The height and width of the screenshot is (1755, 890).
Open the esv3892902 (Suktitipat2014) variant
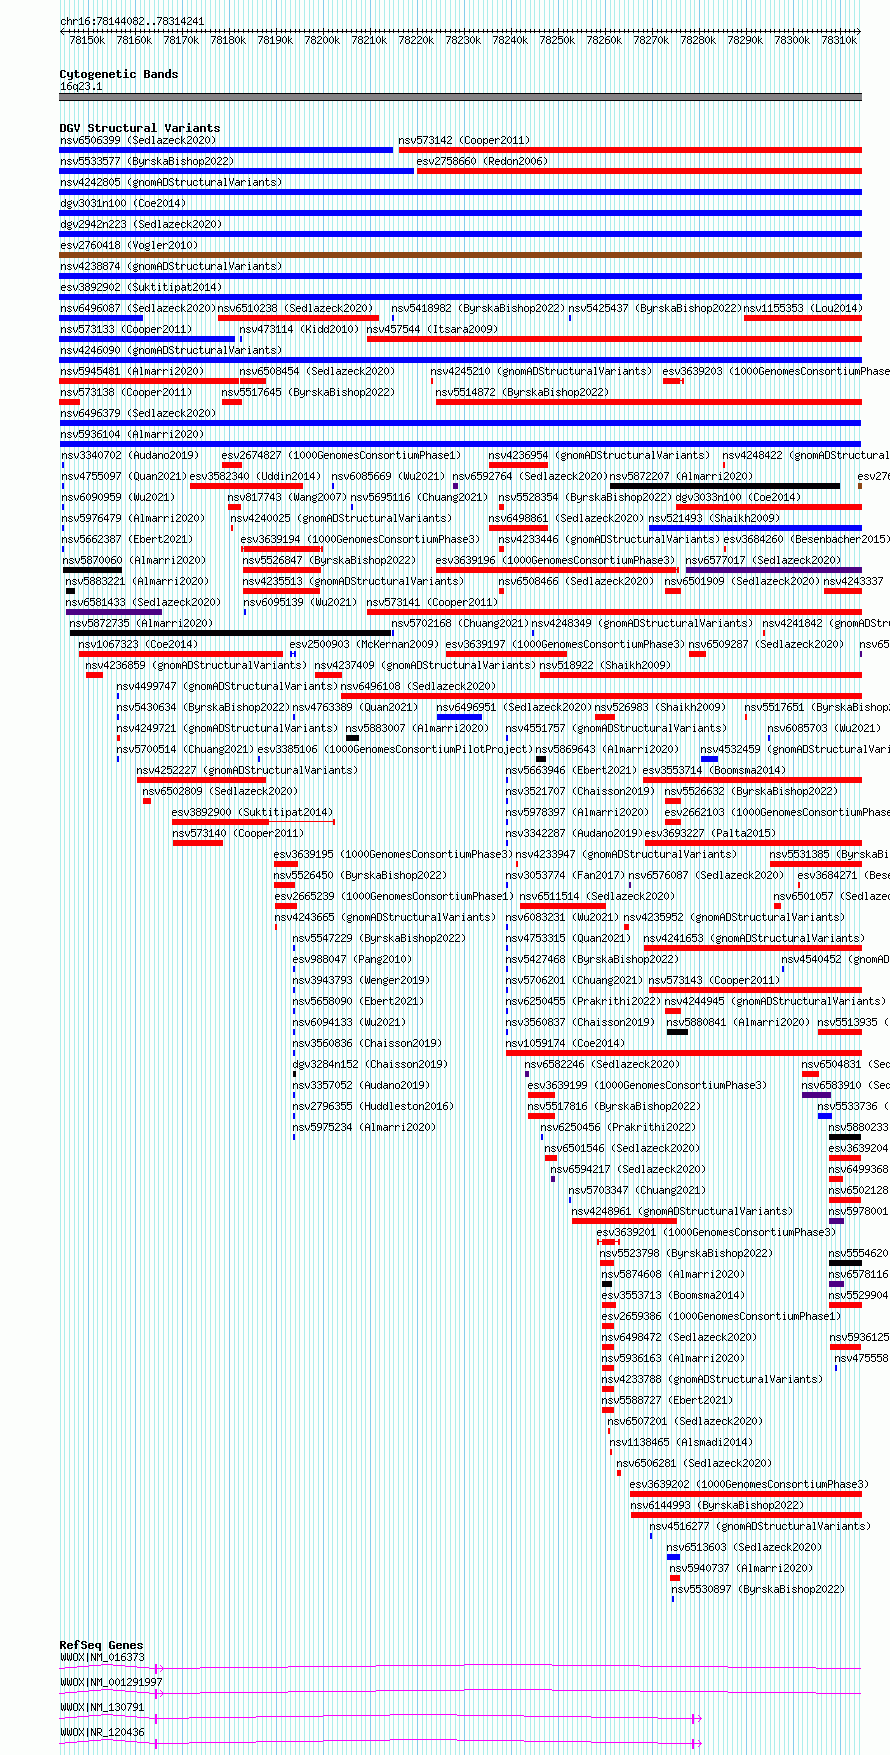[141, 287]
